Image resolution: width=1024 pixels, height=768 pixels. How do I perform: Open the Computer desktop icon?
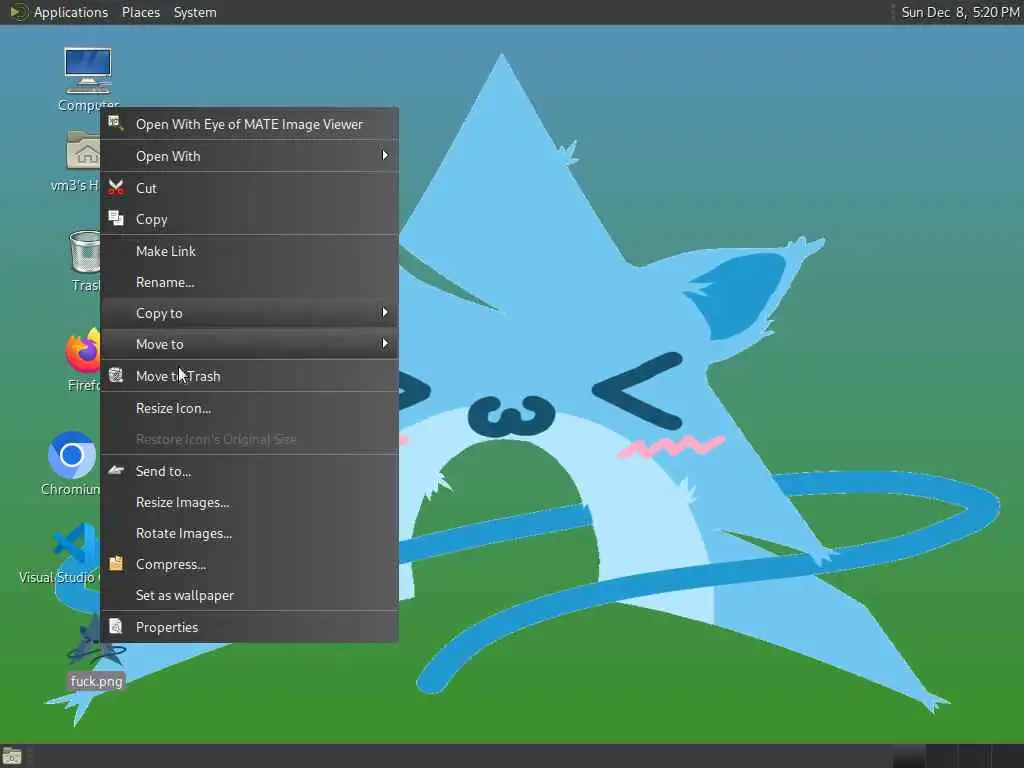pos(88,71)
